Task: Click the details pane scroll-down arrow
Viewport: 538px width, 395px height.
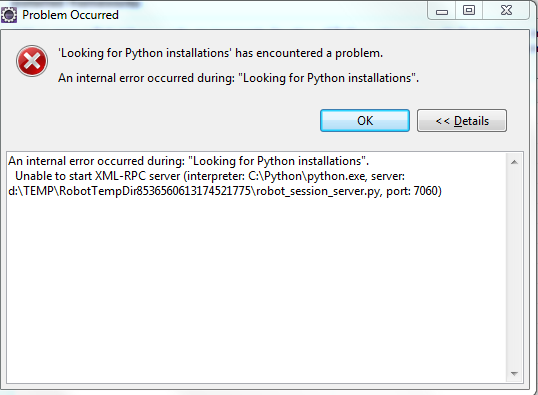Action: pyautogui.click(x=514, y=373)
